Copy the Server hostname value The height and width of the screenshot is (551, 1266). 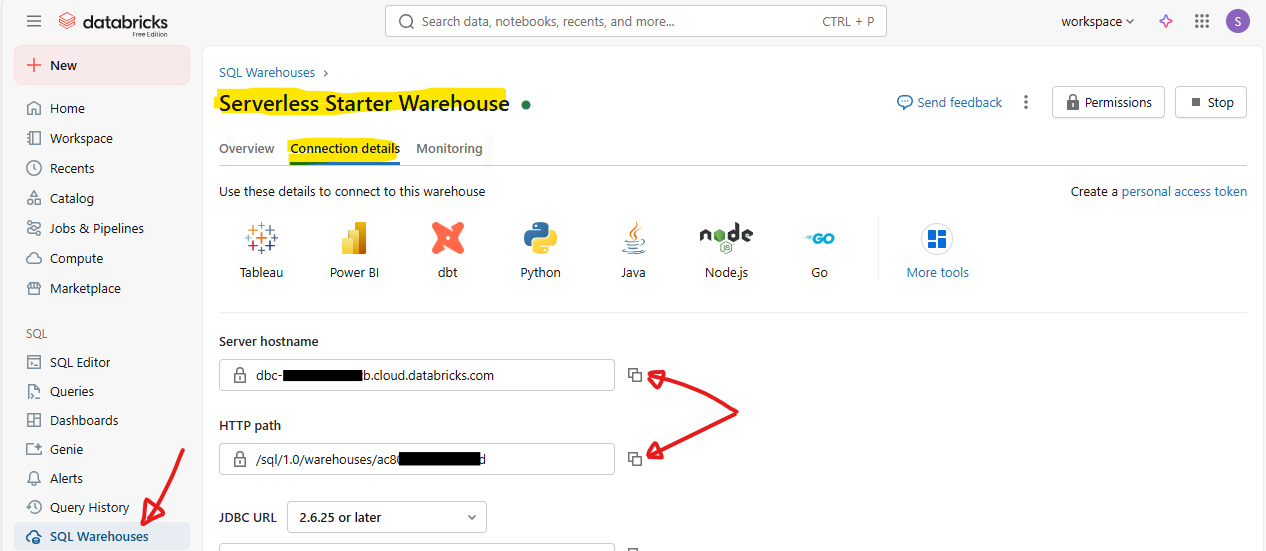[x=635, y=375]
